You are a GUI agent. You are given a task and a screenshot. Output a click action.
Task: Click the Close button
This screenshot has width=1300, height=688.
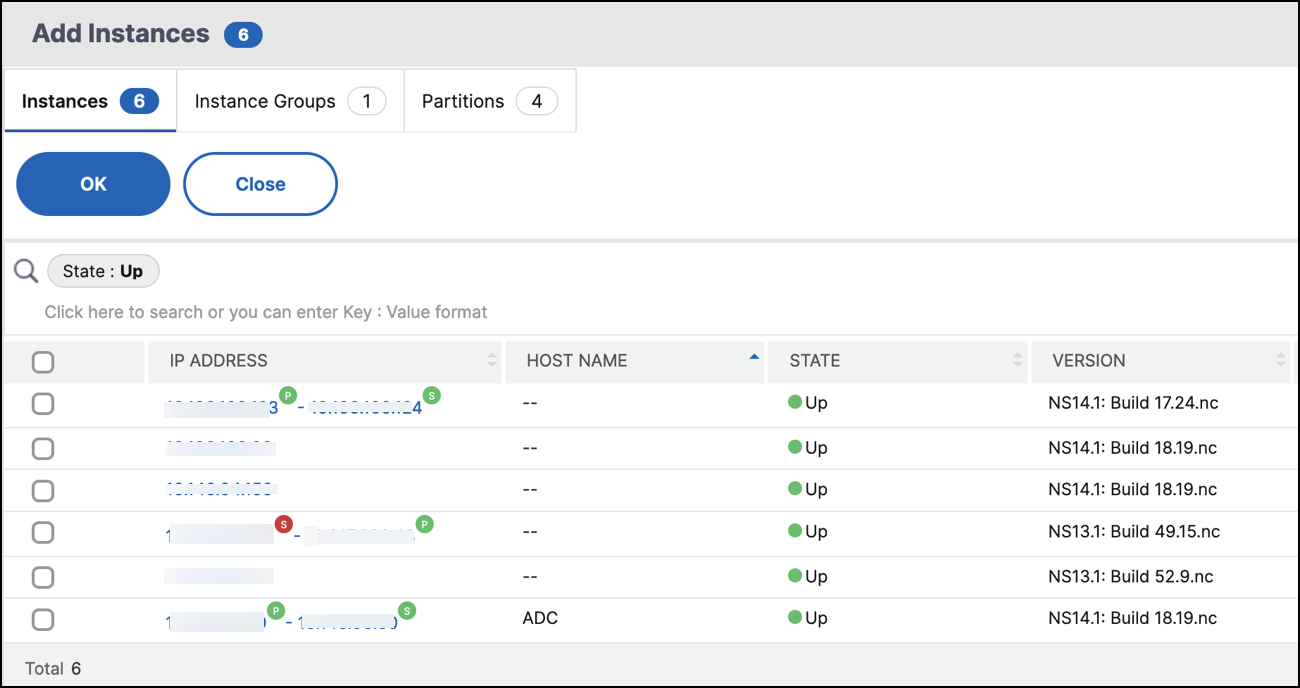point(260,184)
